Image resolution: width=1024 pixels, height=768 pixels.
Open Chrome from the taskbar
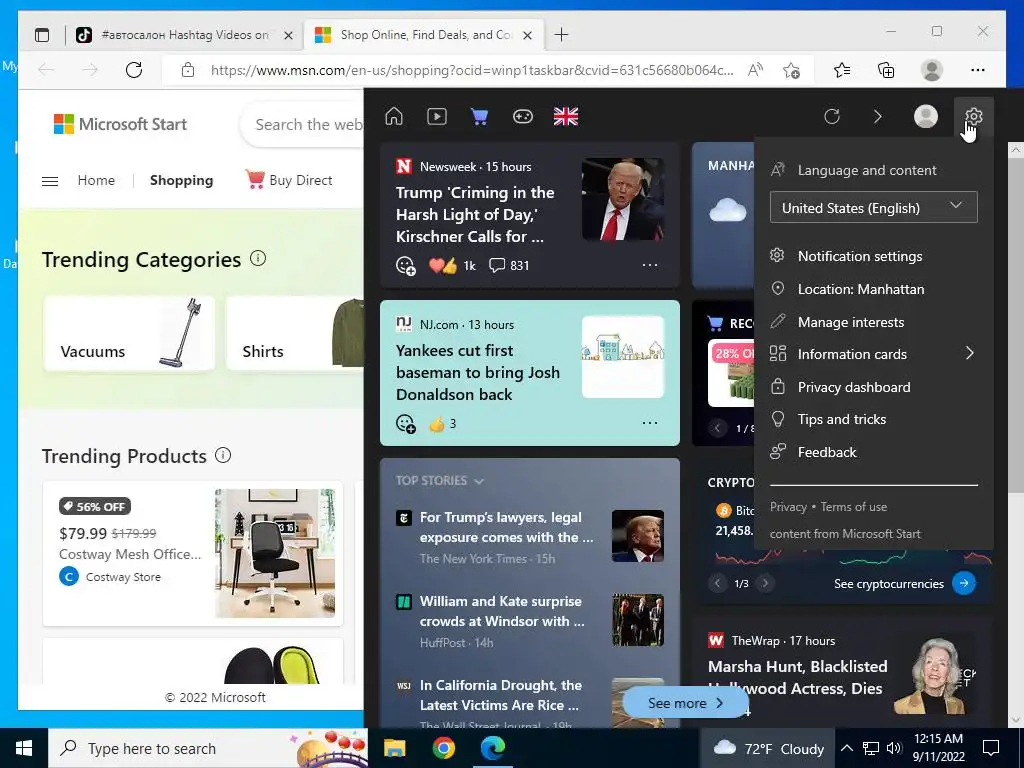tap(443, 748)
